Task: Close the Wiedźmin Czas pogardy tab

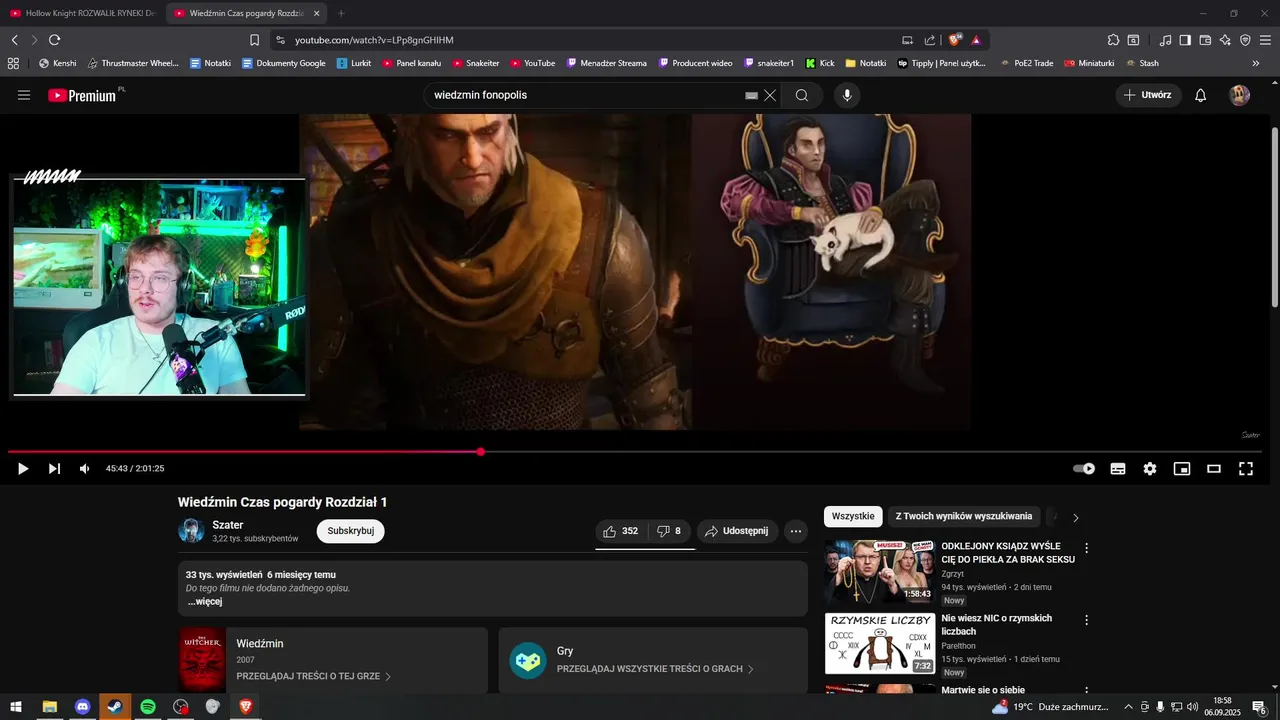Action: 317,13
